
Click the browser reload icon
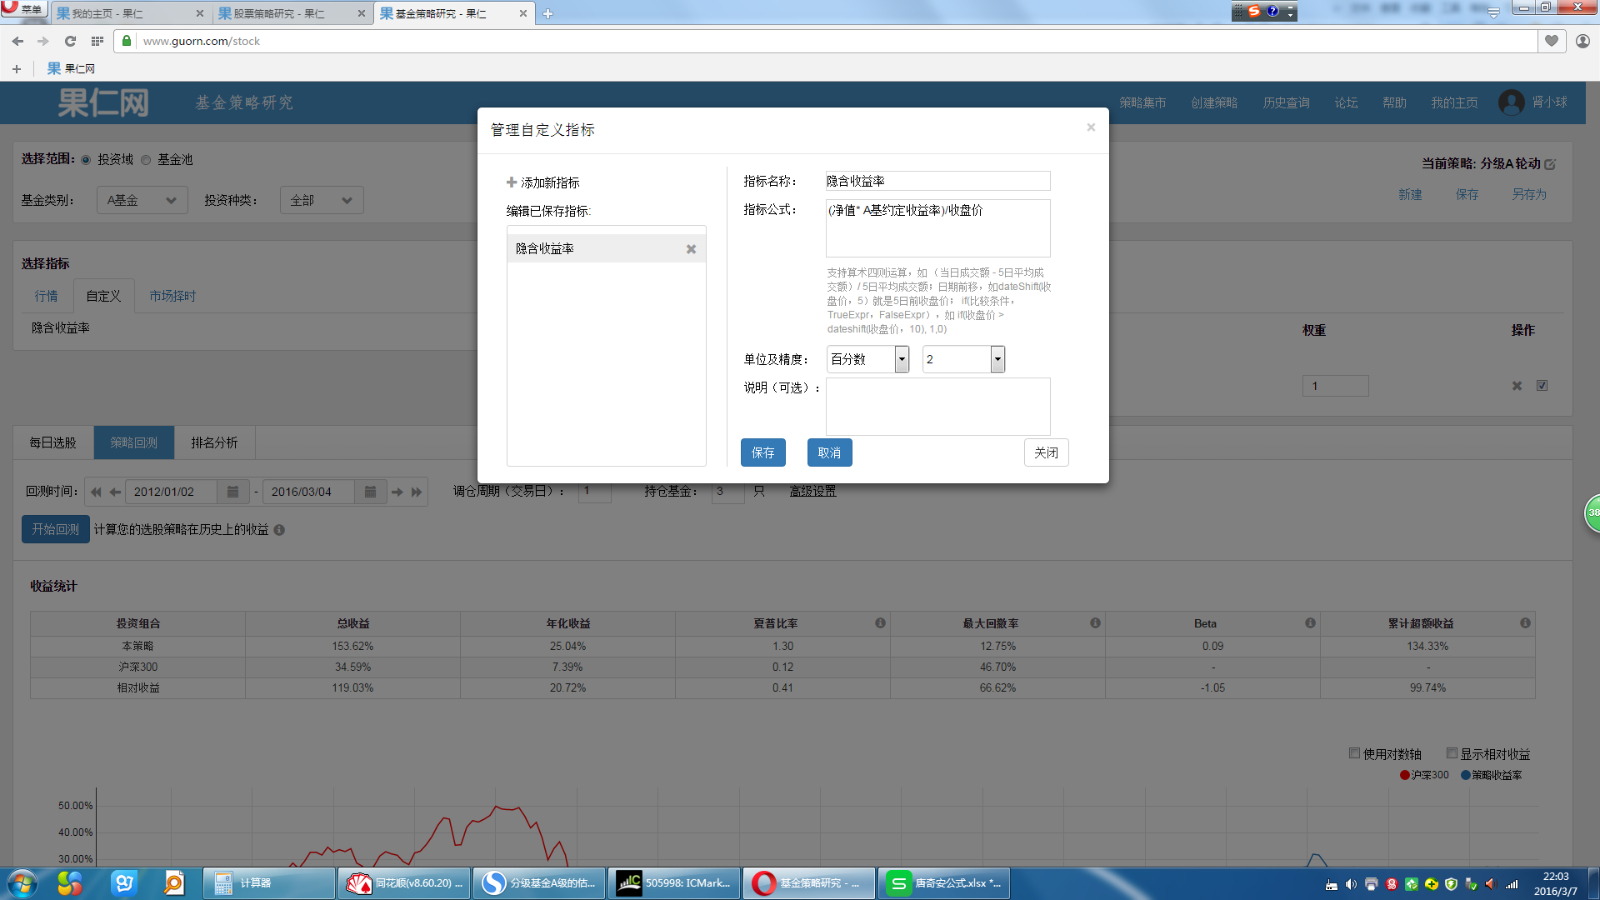(x=70, y=41)
